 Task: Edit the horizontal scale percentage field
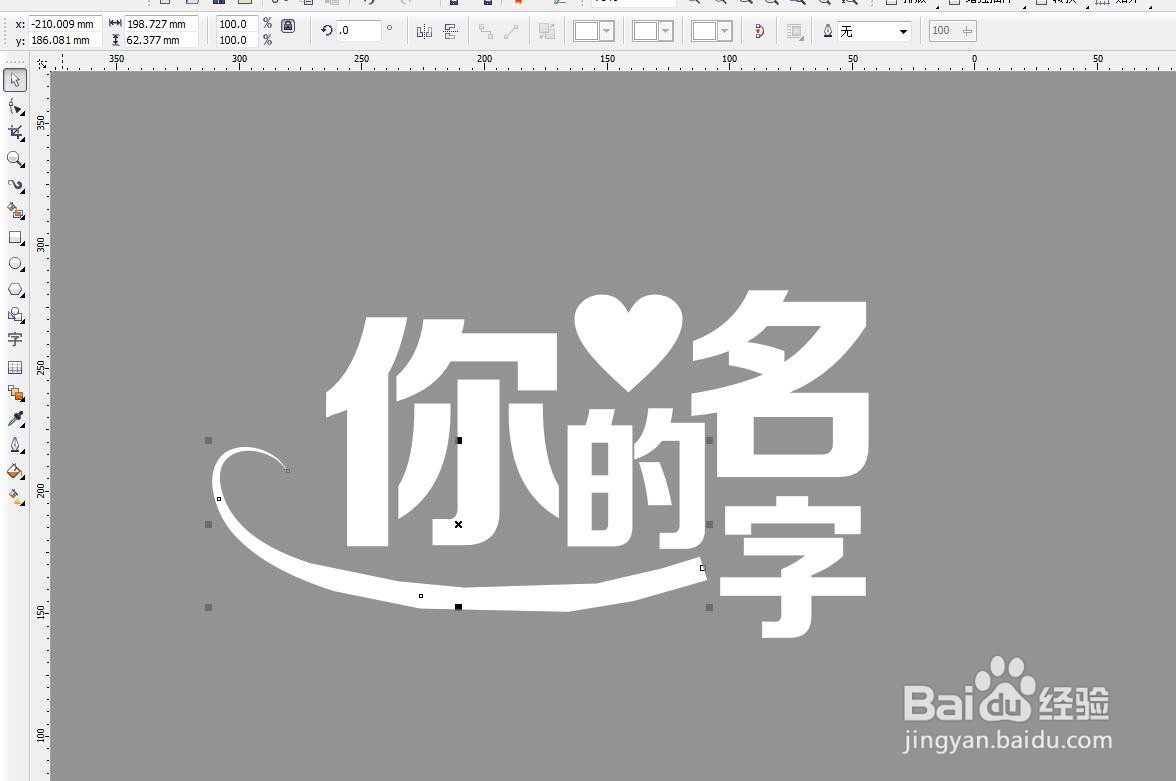pos(236,24)
